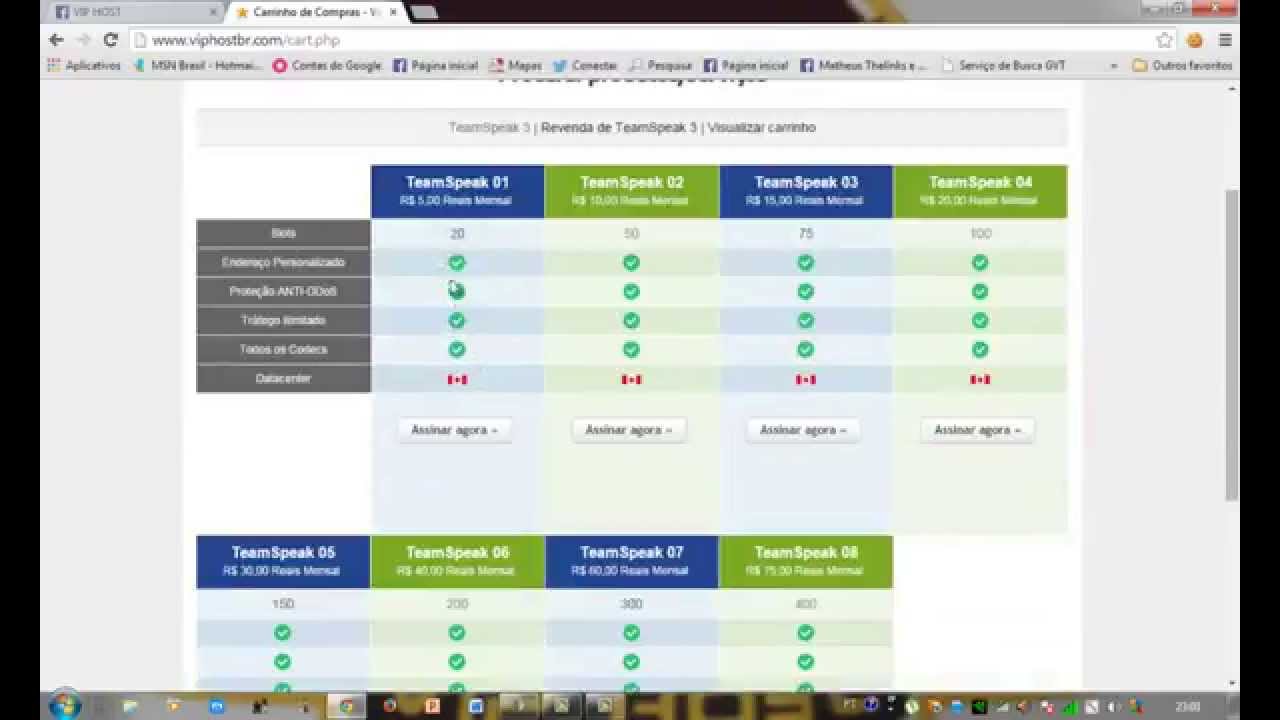Bookmark this page with the star icon
1280x720 pixels.
click(x=1164, y=40)
